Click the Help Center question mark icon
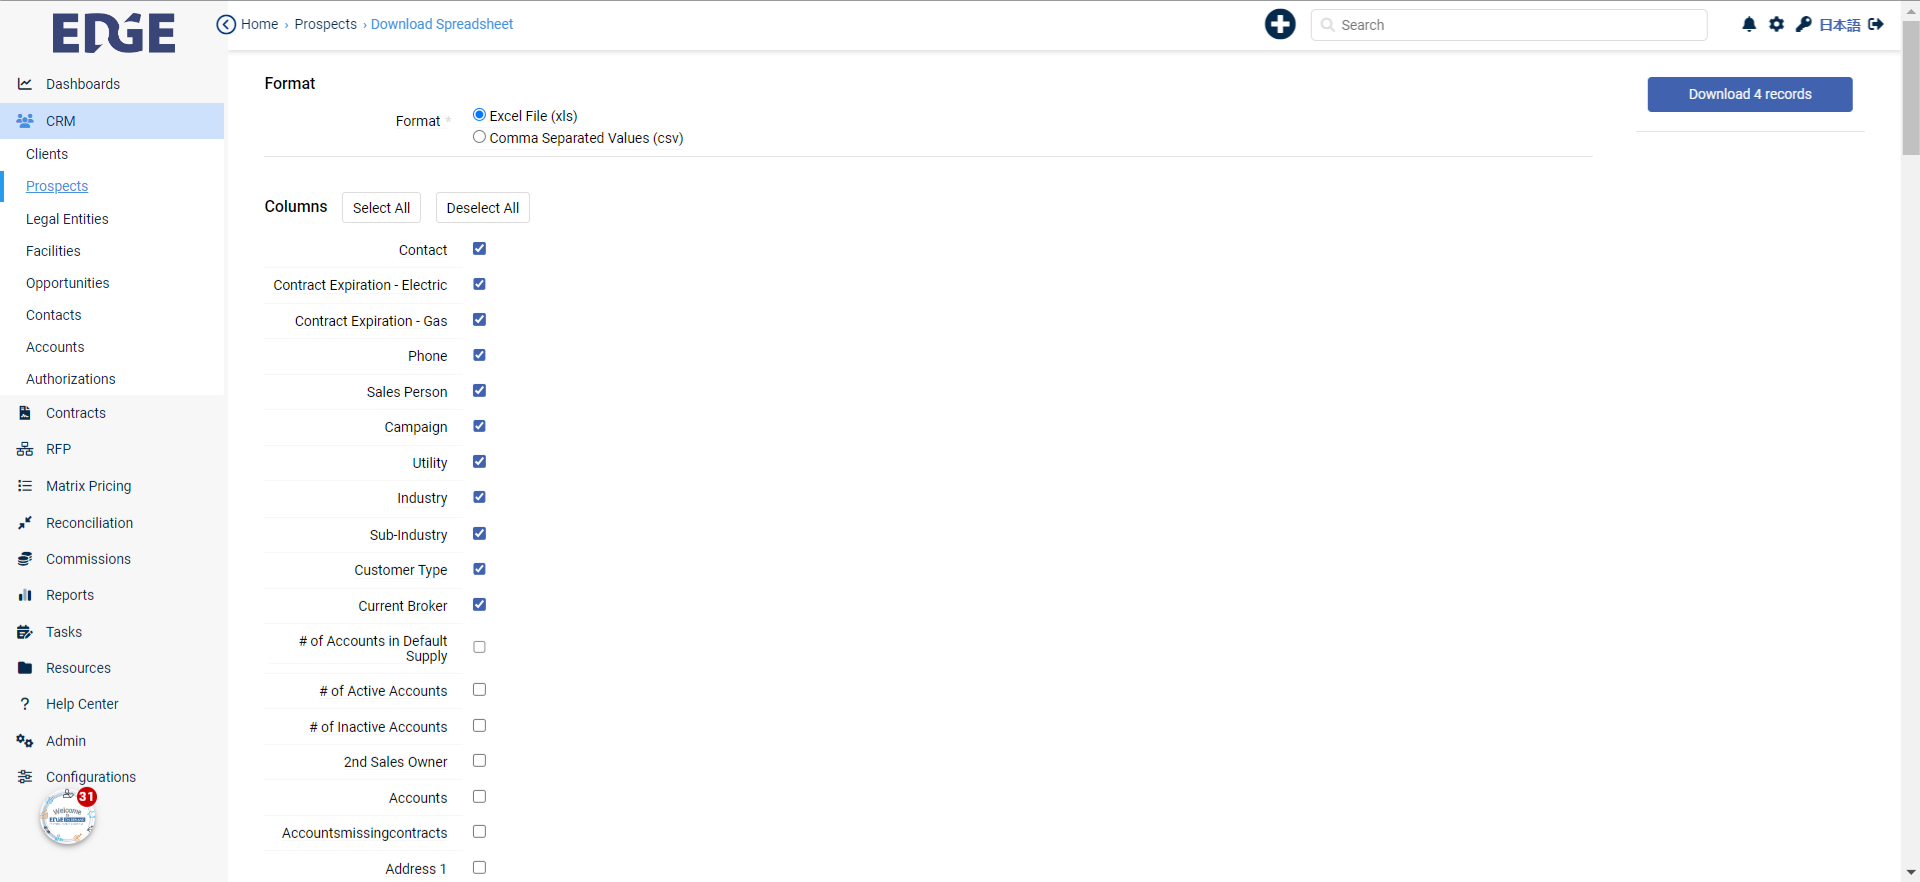The height and width of the screenshot is (882, 1920). coord(25,704)
